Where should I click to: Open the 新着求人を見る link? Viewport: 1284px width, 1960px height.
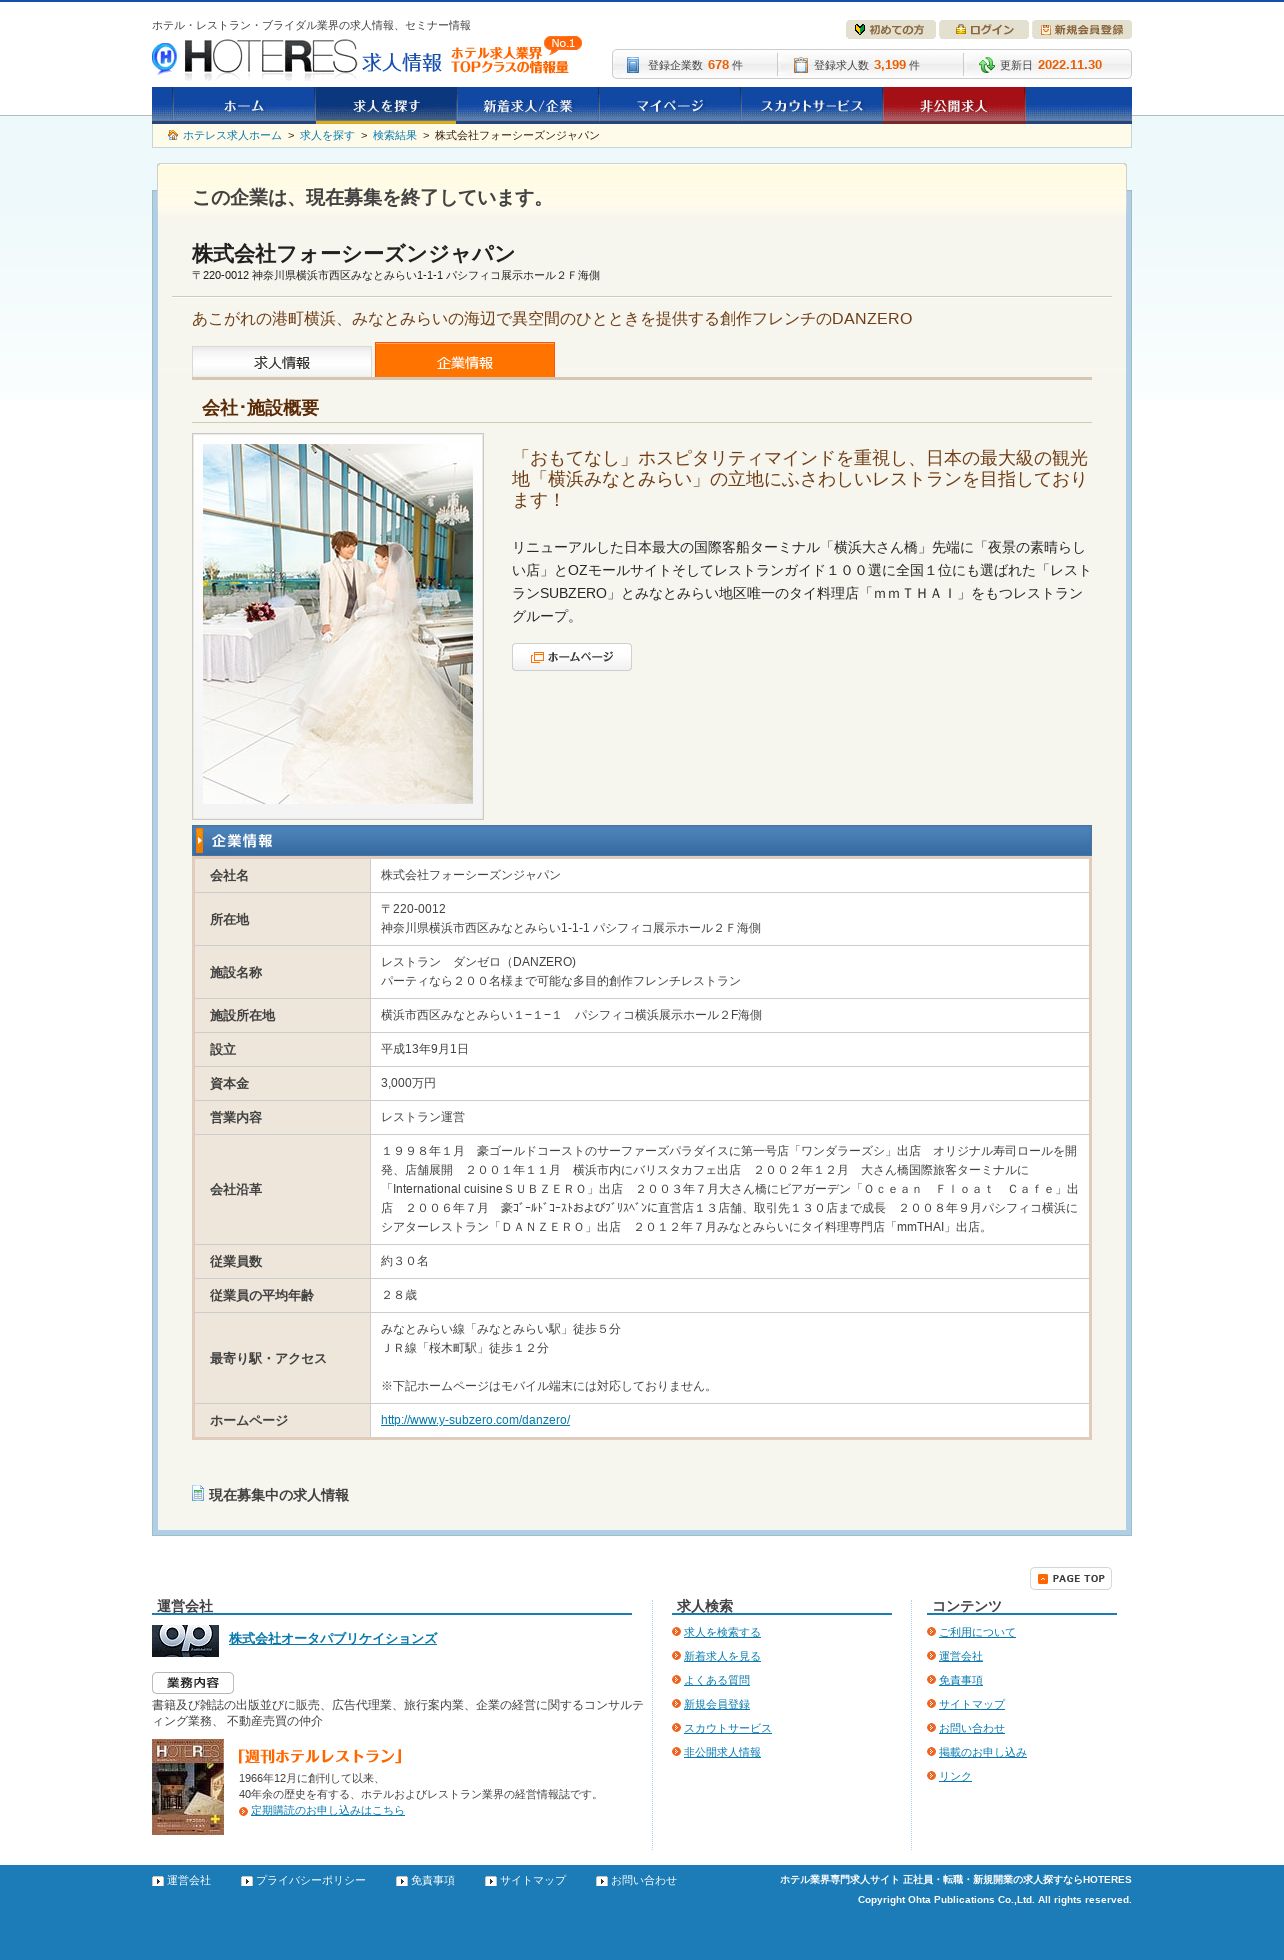[722, 1656]
